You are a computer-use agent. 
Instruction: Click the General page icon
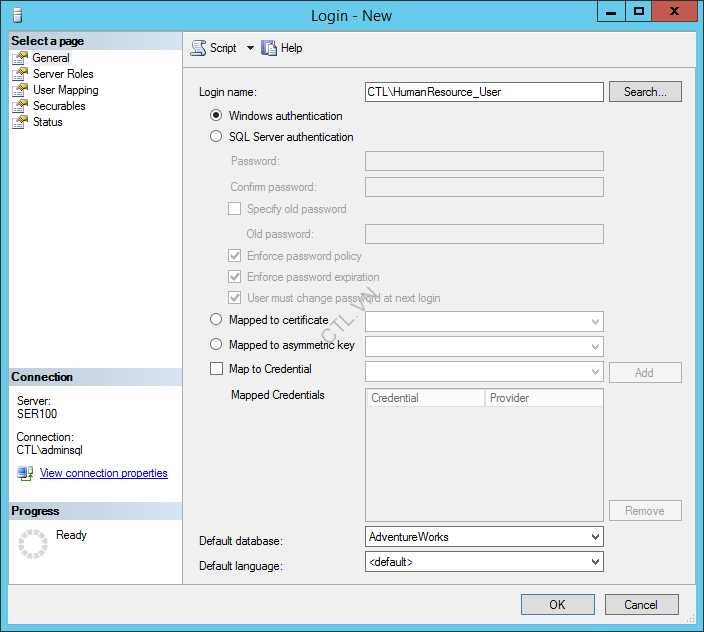coord(20,58)
